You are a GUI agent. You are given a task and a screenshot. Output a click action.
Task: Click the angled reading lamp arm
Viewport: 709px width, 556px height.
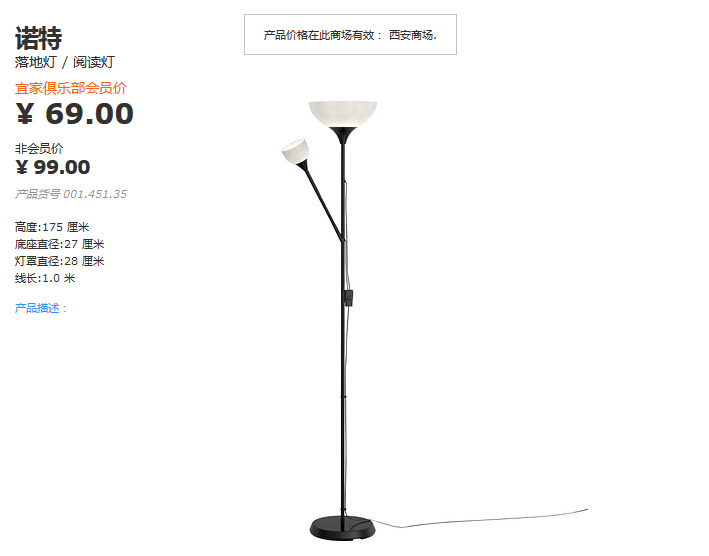pyautogui.click(x=322, y=202)
